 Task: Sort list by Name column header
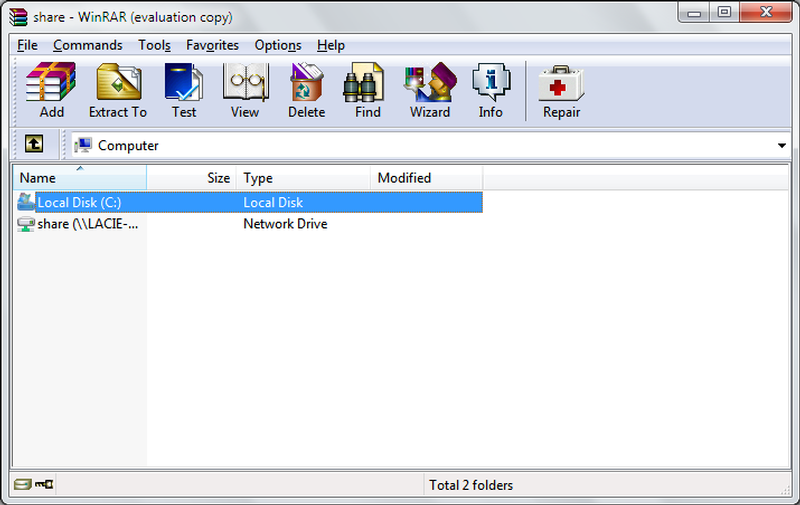point(80,178)
